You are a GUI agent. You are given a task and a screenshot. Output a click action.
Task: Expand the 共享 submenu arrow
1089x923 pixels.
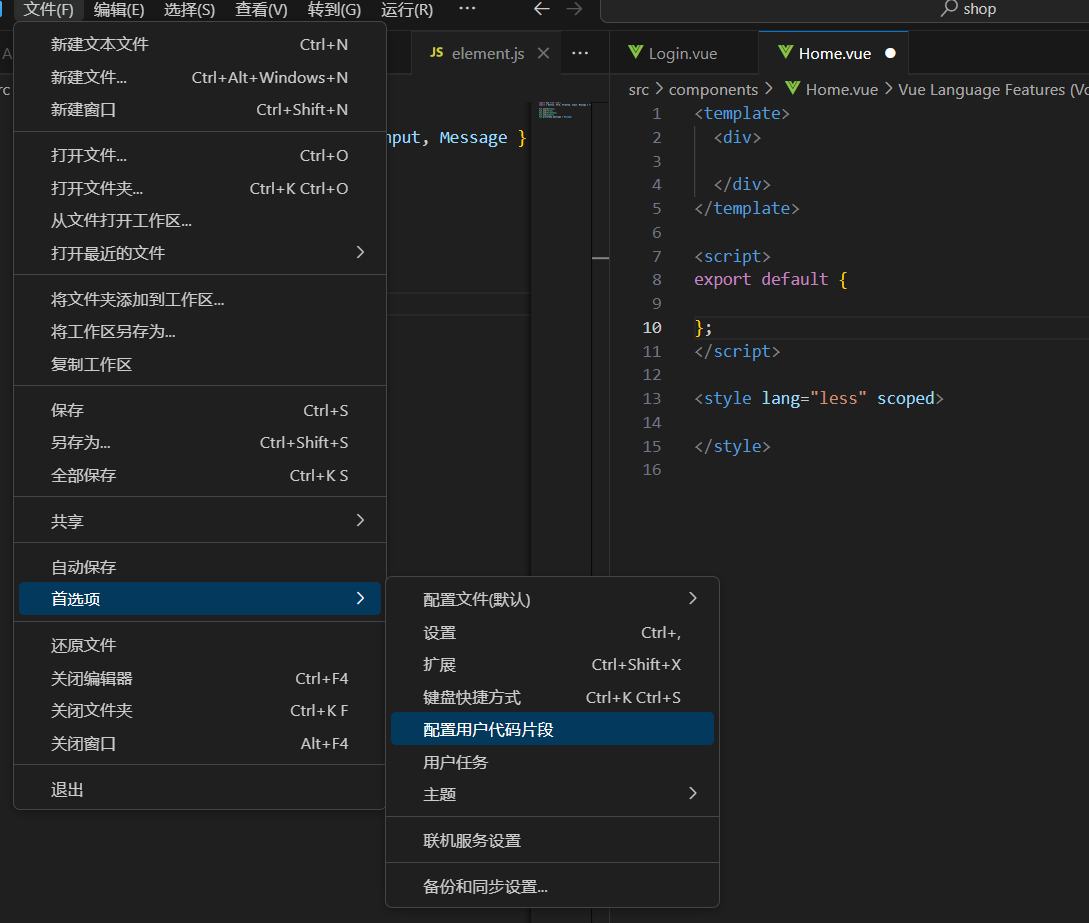[361, 520]
